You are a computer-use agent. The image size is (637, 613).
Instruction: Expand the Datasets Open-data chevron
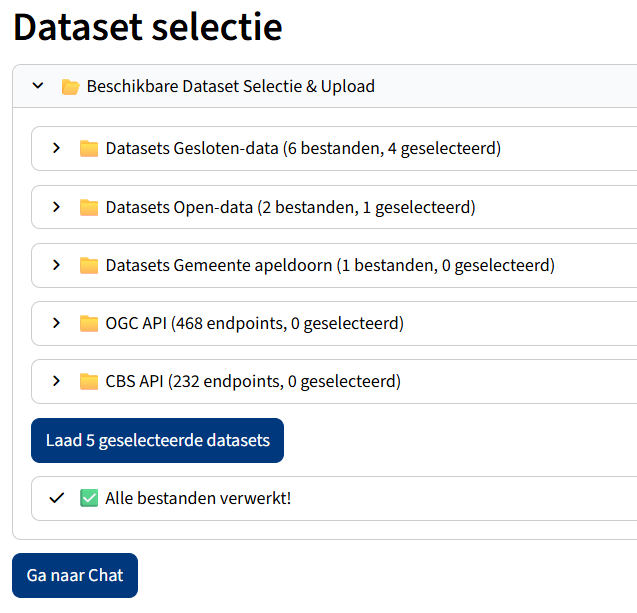pos(57,207)
